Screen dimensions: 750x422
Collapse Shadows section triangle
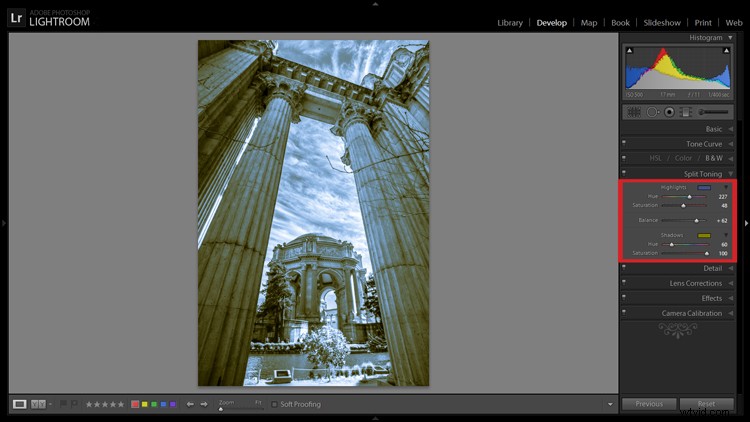click(x=726, y=235)
